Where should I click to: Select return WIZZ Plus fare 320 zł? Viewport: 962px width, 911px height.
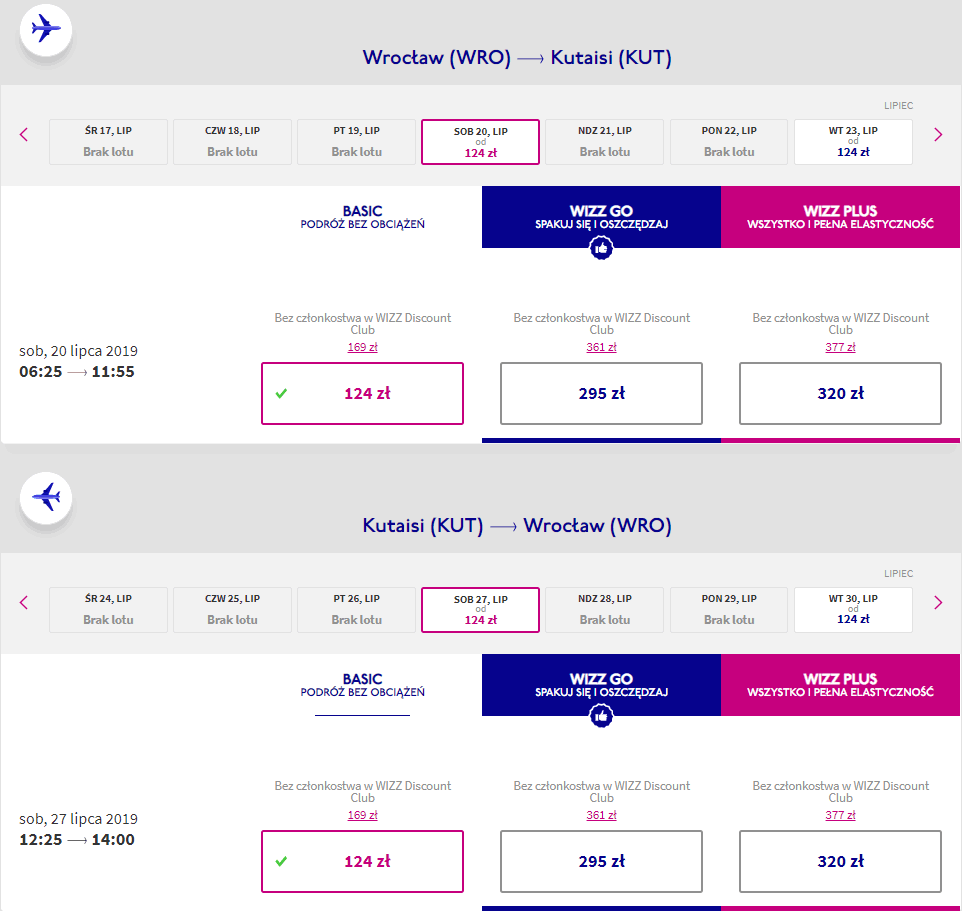[x=840, y=861]
